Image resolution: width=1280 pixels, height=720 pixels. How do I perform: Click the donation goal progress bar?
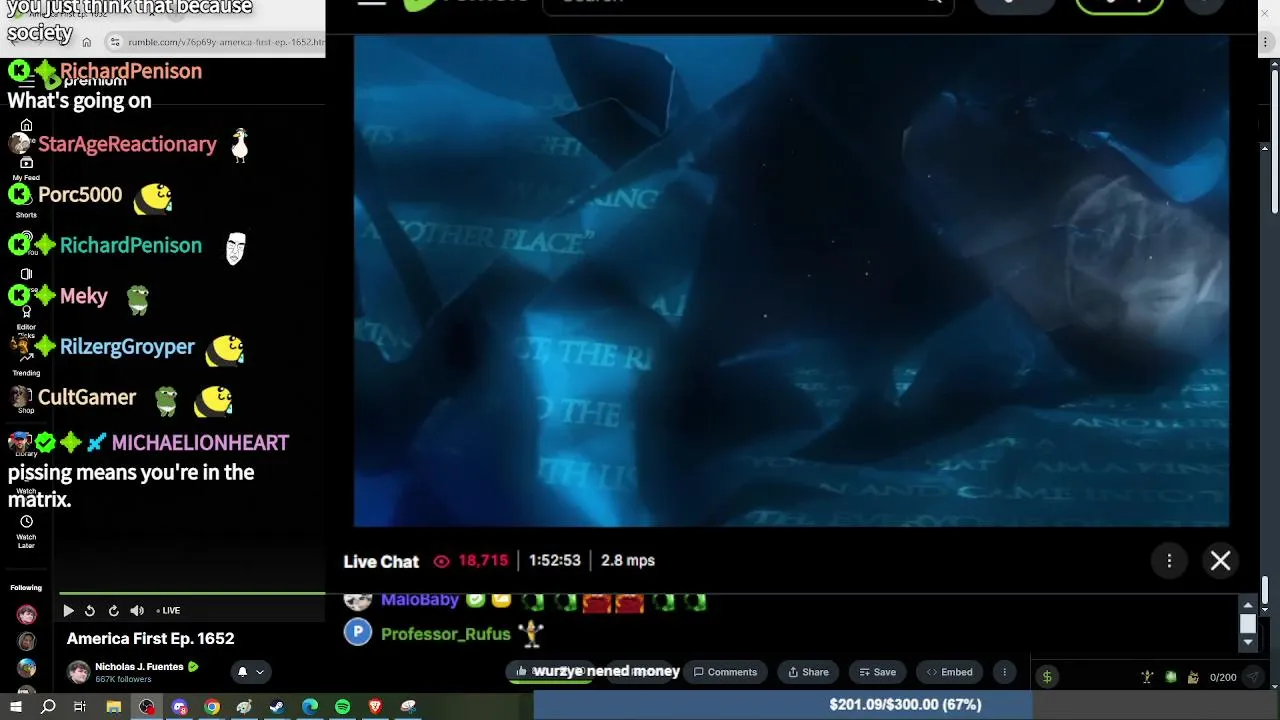click(905, 705)
